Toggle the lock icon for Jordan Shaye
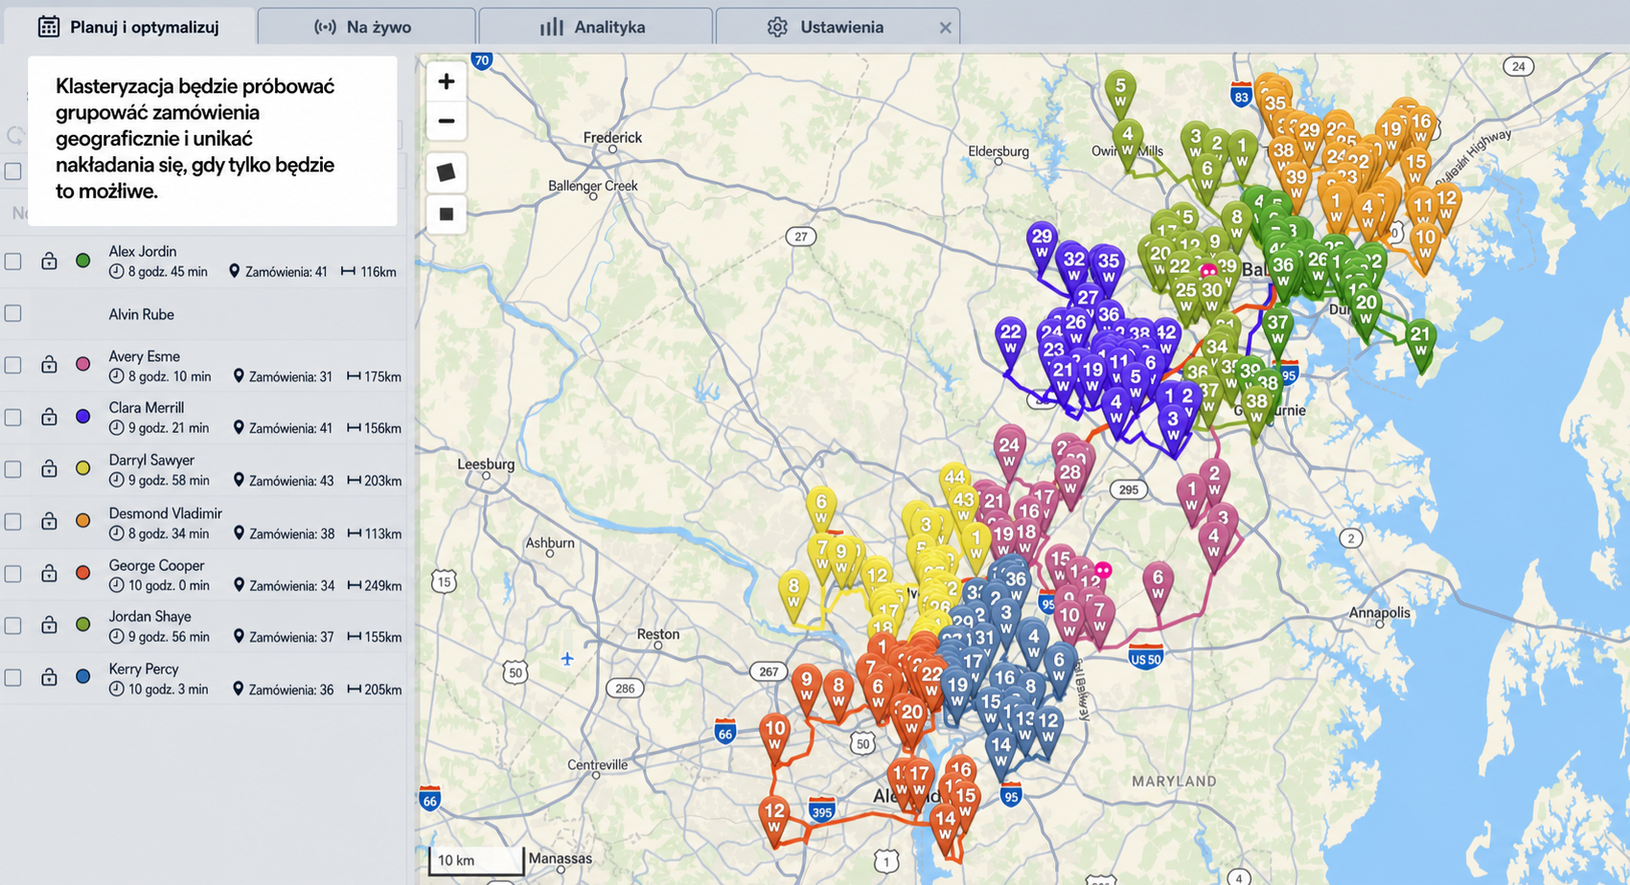This screenshot has width=1630, height=885. pos(49,624)
